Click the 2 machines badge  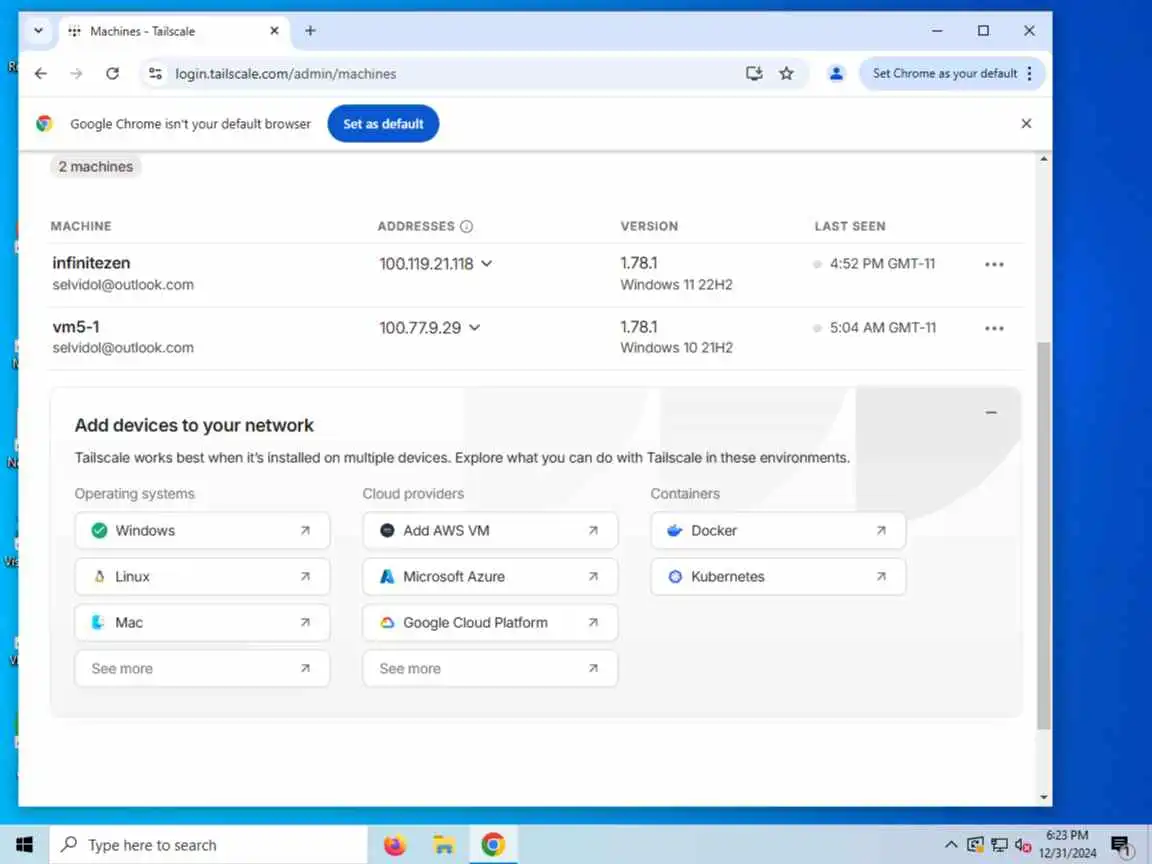(x=96, y=167)
